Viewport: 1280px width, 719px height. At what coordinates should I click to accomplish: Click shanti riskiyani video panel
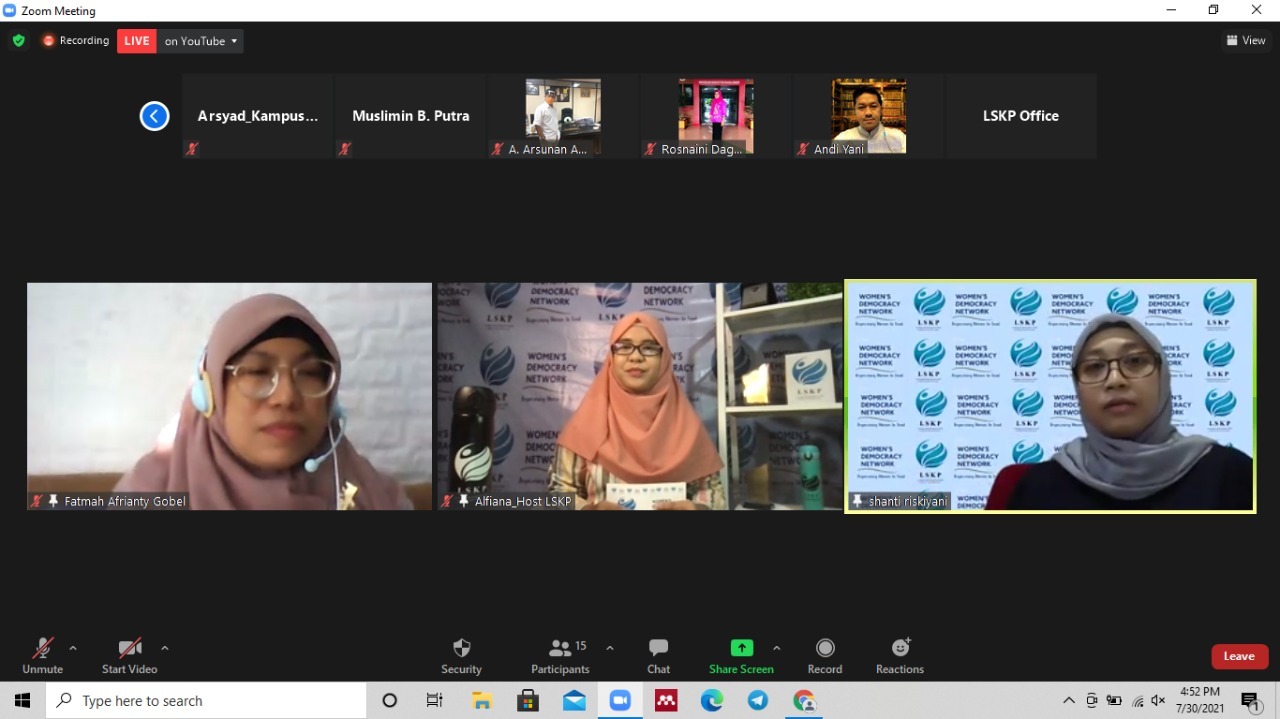1050,396
